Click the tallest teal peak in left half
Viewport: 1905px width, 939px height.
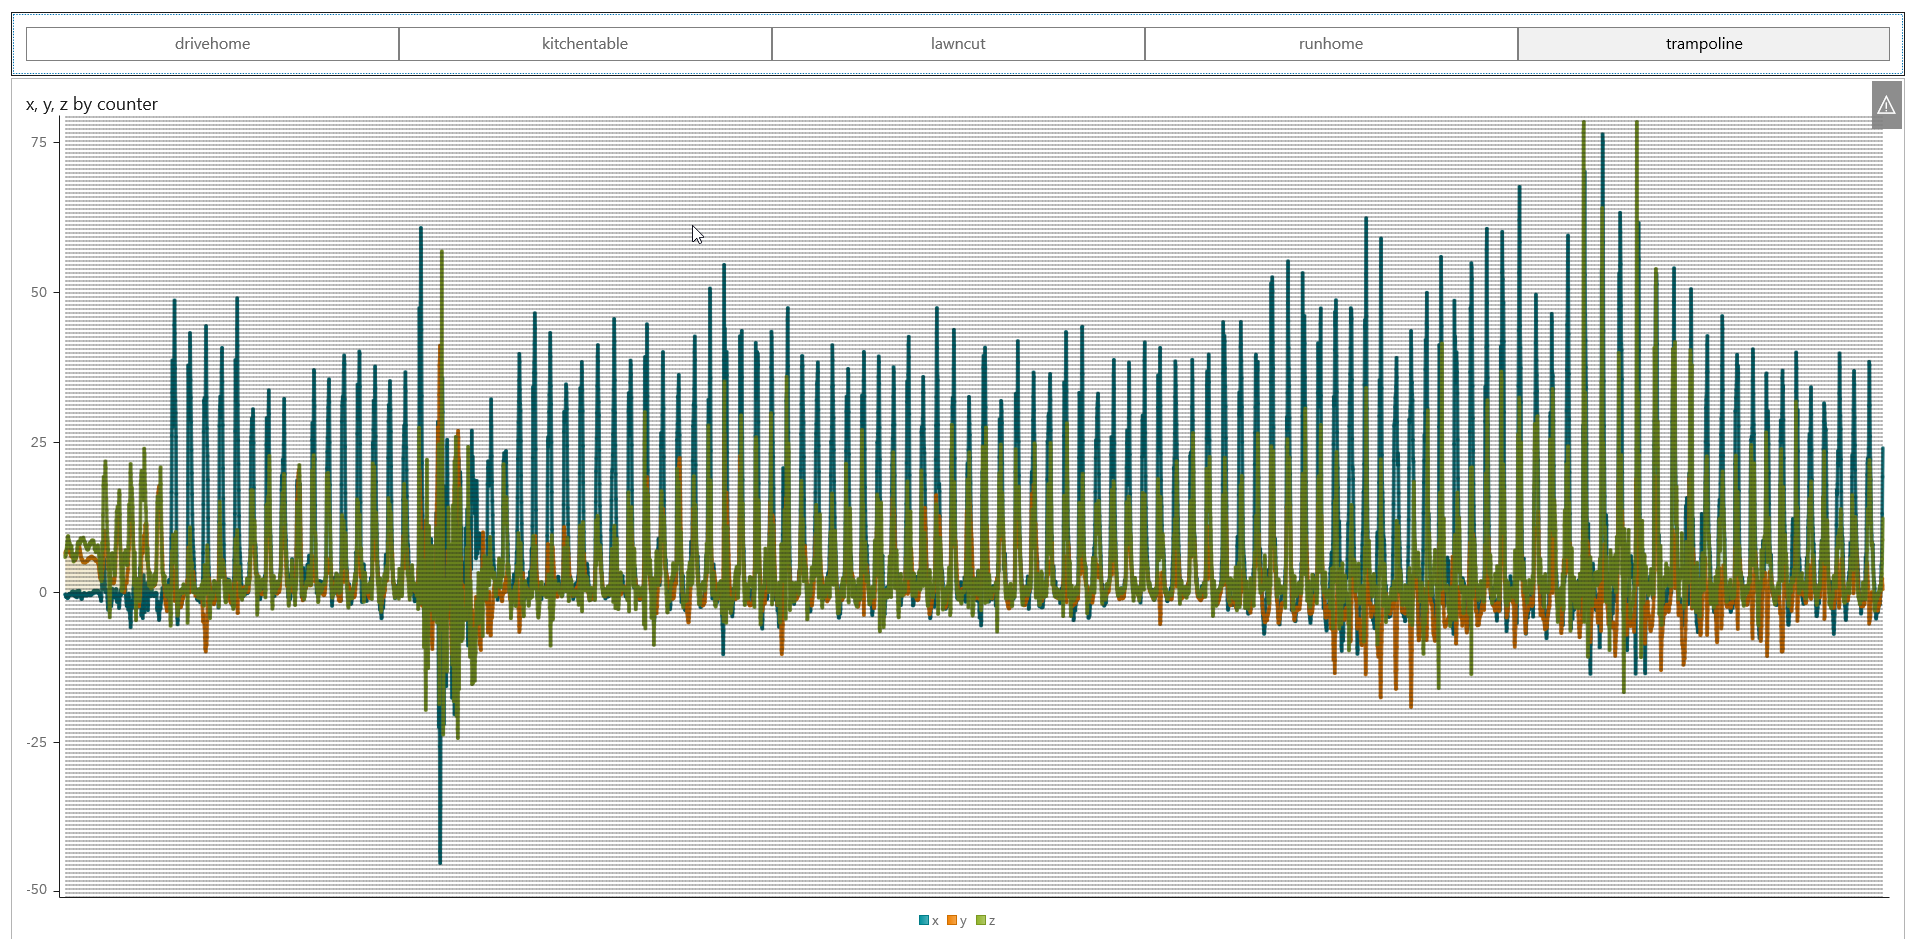point(421,229)
